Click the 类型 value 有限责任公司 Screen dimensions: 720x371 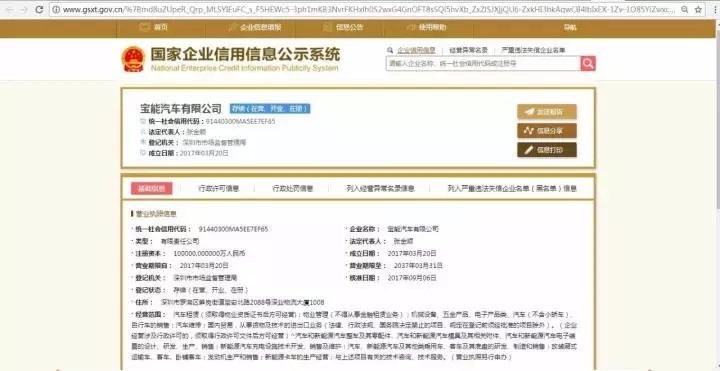[180, 241]
